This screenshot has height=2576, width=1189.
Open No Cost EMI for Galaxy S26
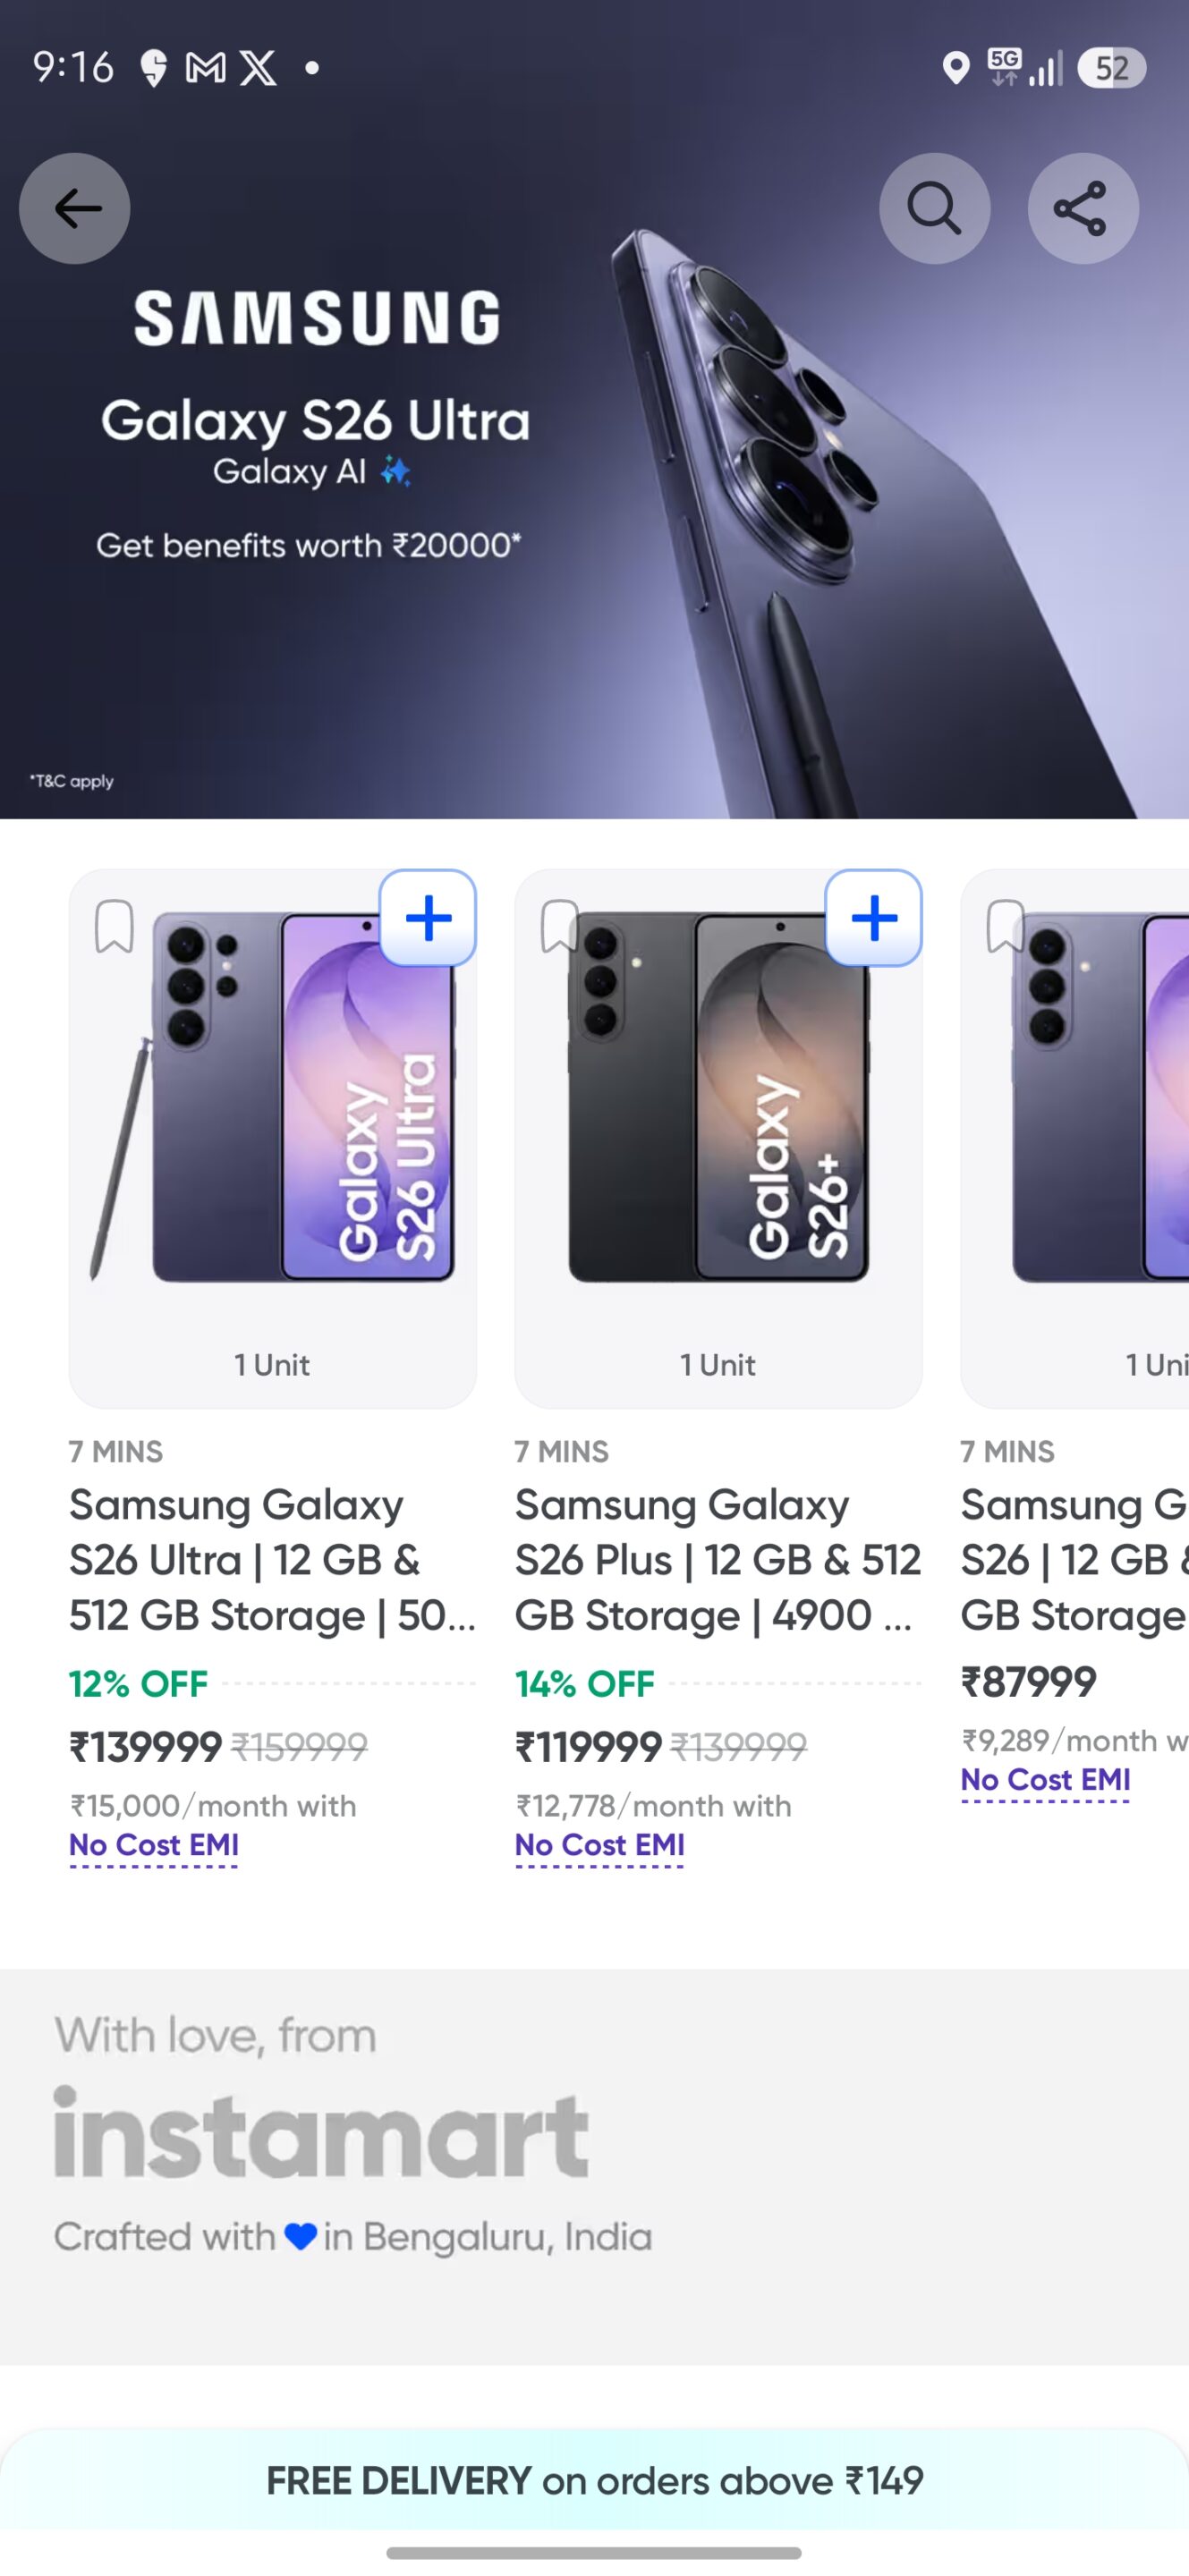pyautogui.click(x=1045, y=1780)
